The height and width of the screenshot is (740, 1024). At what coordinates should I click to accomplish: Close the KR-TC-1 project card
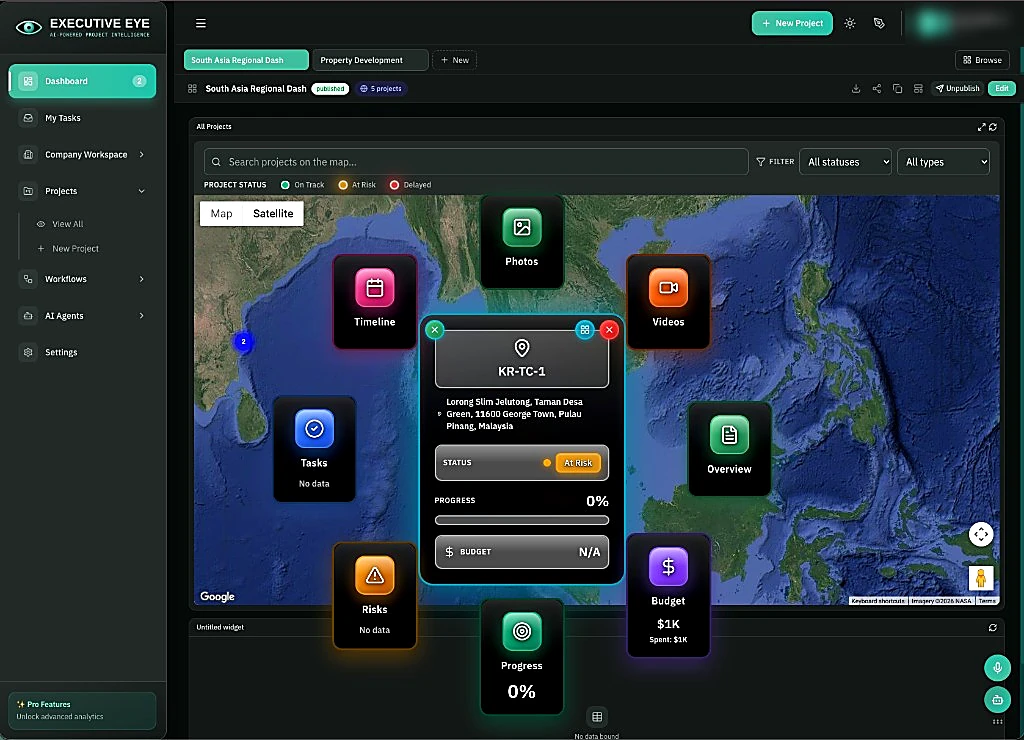point(609,330)
